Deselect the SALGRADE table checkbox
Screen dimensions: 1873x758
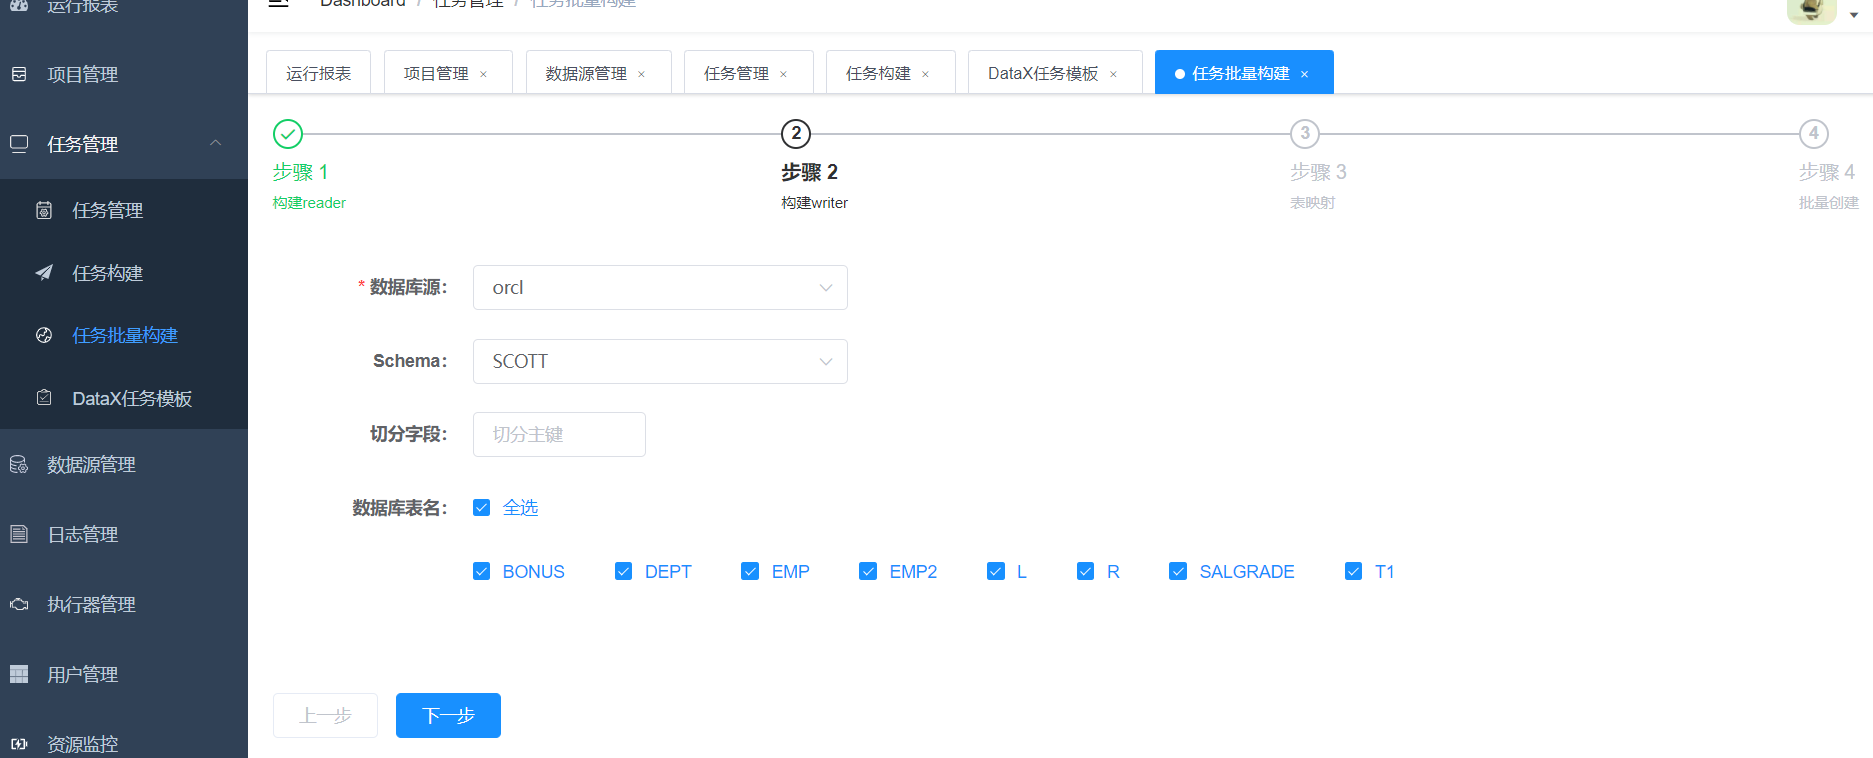(x=1178, y=571)
